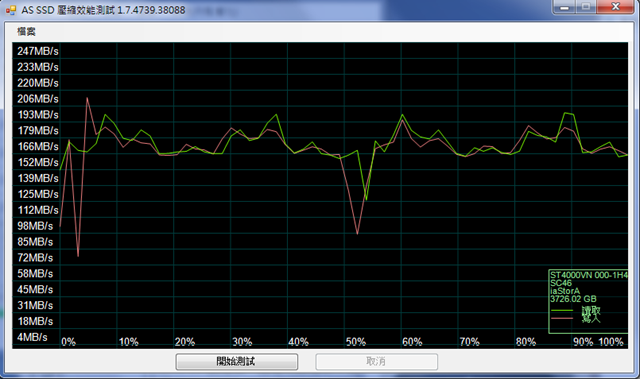Click the 3726.02 GB capacity text
This screenshot has height=379, width=640.
tap(573, 299)
